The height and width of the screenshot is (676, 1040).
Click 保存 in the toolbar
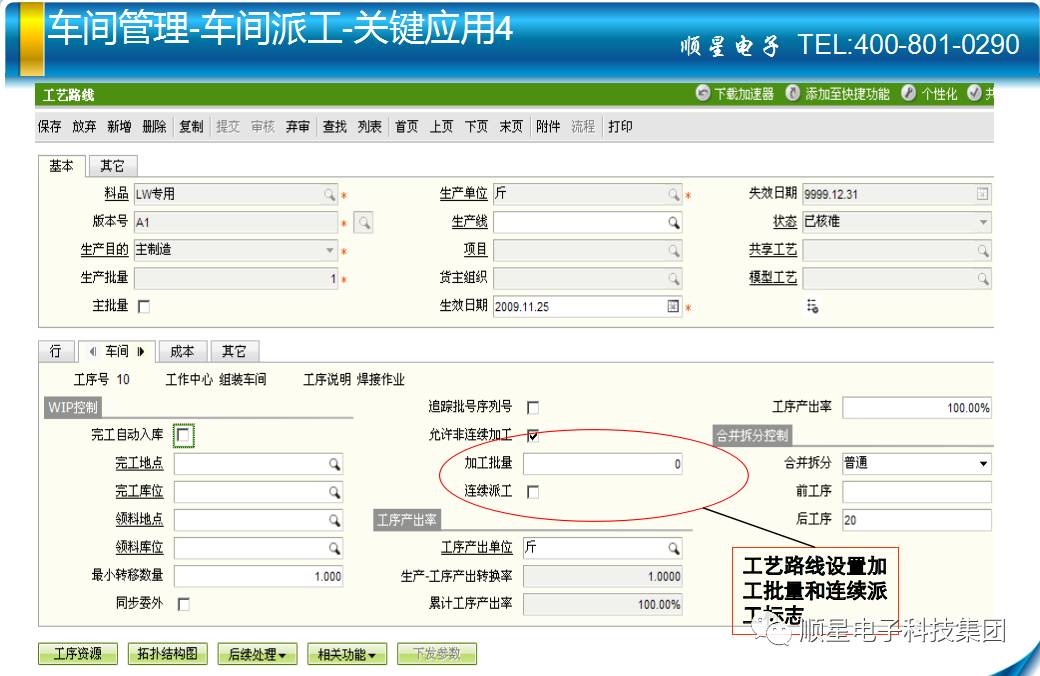[x=49, y=126]
